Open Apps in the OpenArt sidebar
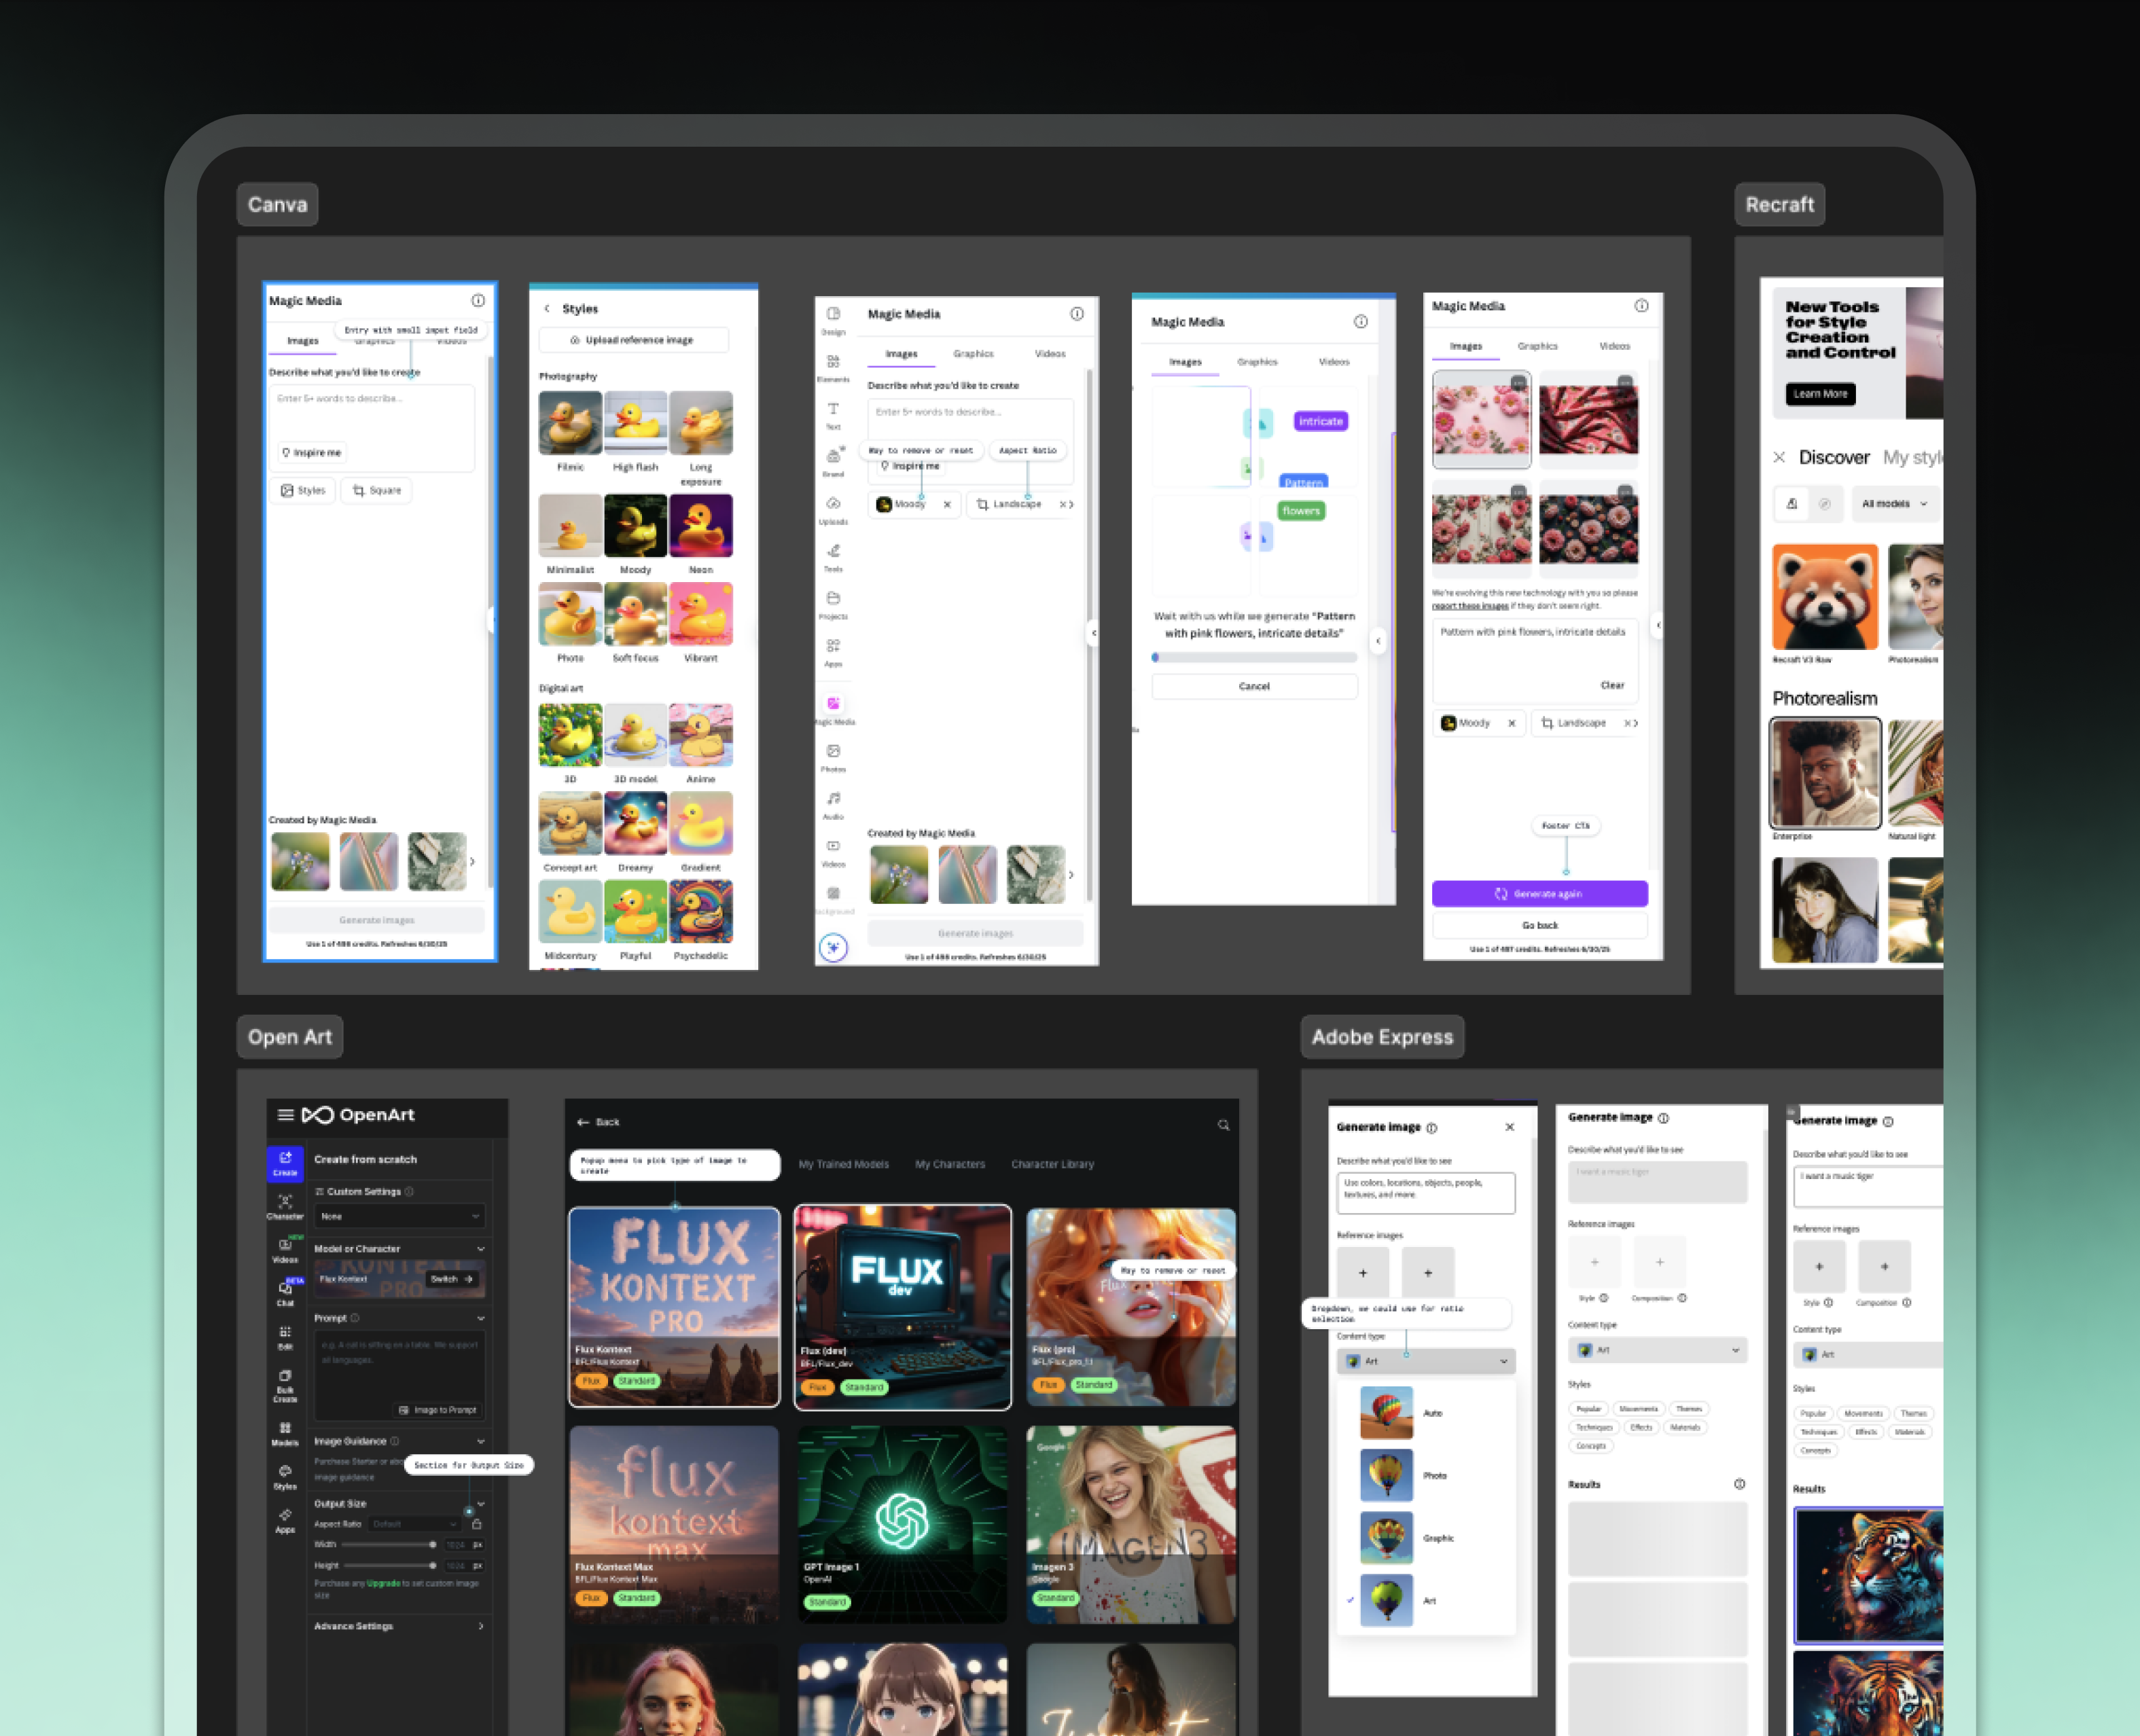The width and height of the screenshot is (2140, 1736). pos(285,1521)
